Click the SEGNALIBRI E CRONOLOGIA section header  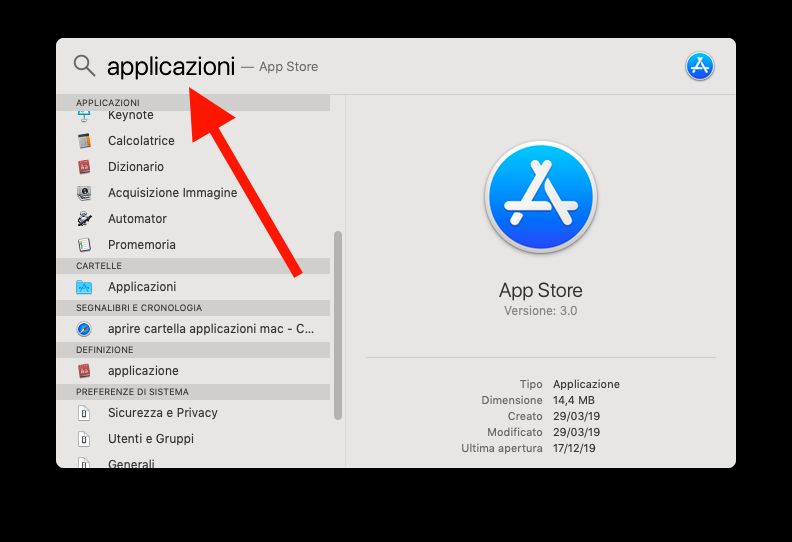pyautogui.click(x=193, y=308)
